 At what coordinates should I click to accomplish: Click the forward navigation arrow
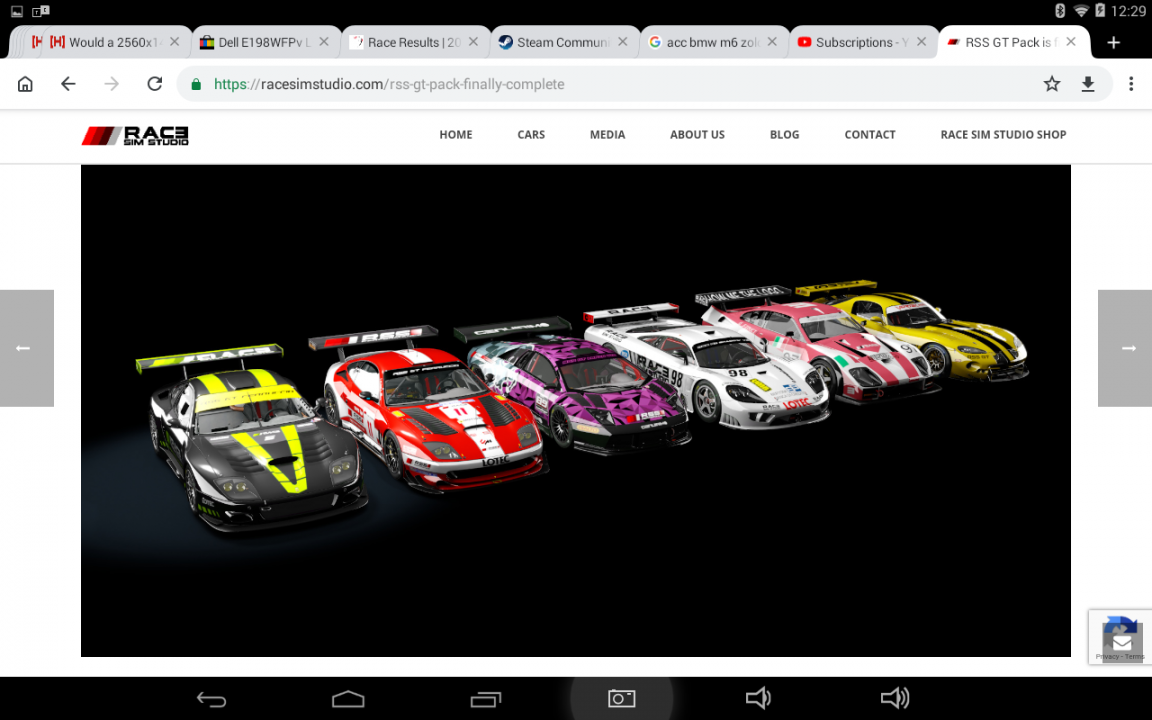[x=111, y=84]
